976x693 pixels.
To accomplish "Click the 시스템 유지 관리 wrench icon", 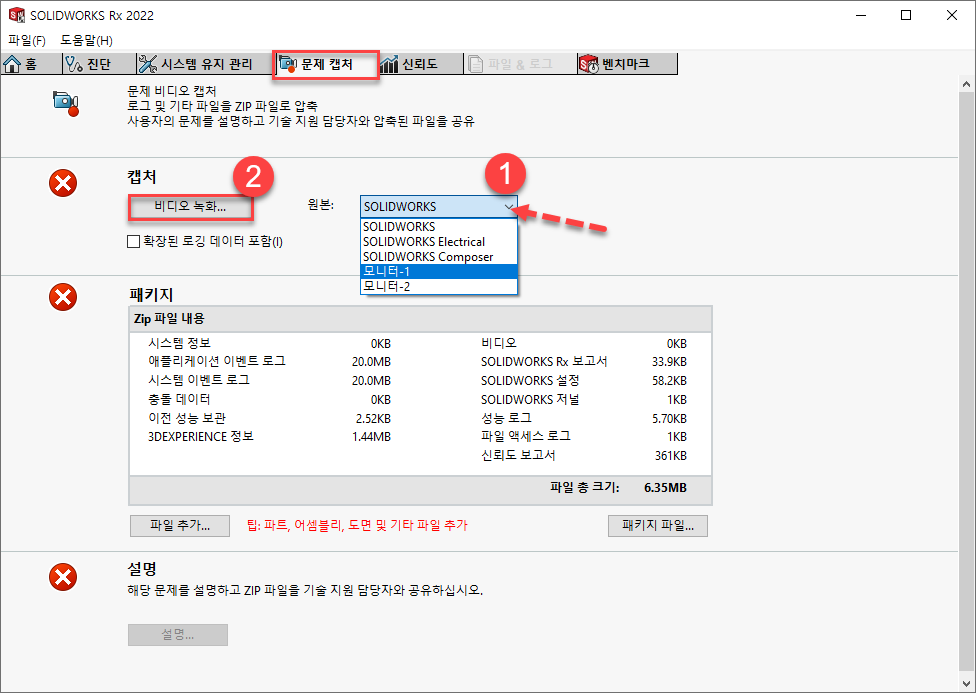I will pyautogui.click(x=148, y=64).
